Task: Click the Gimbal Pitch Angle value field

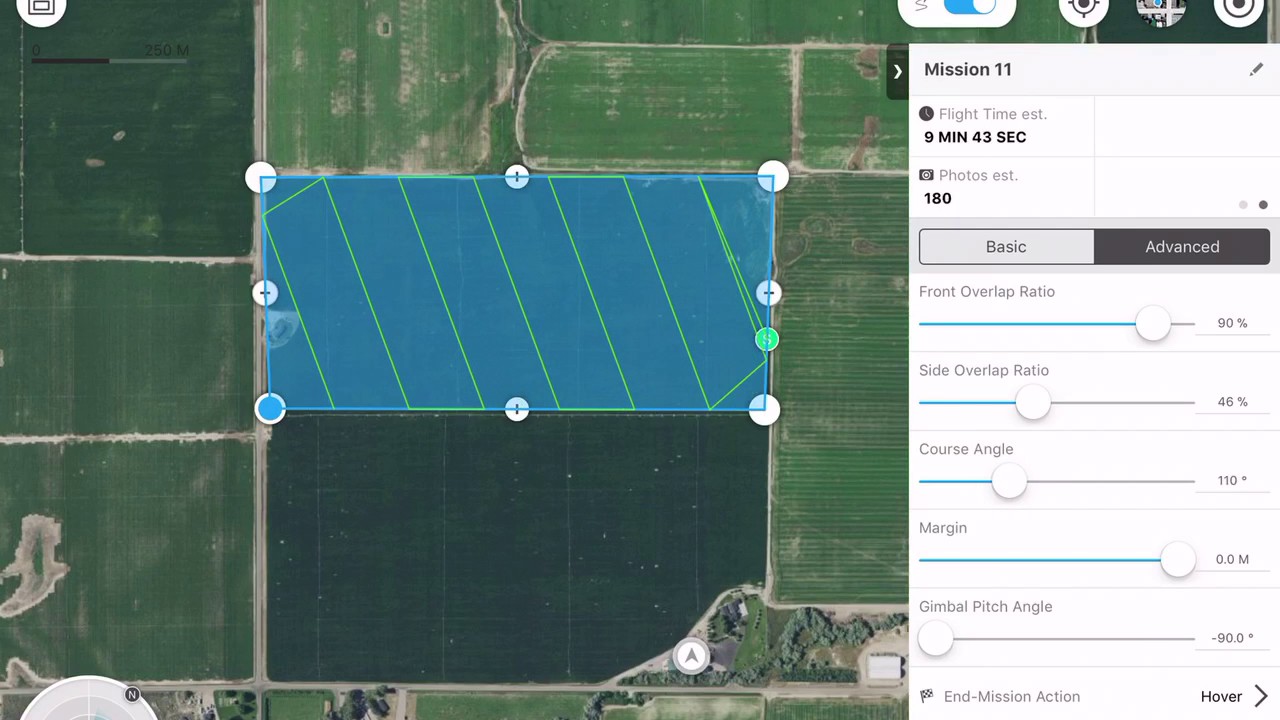Action: pos(1232,638)
